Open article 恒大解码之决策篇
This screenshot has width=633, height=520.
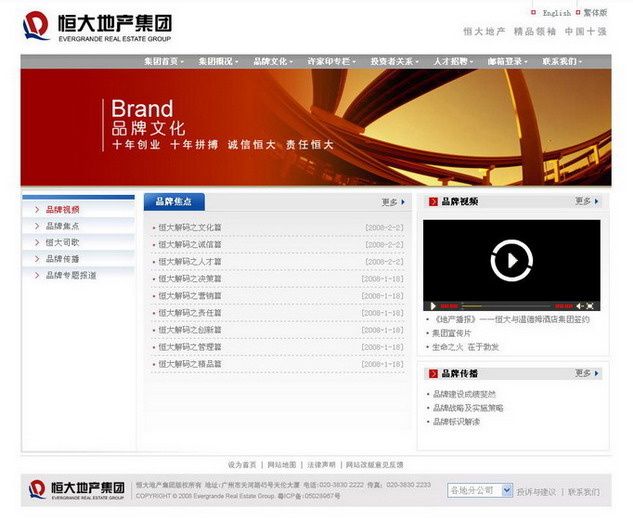(x=190, y=279)
